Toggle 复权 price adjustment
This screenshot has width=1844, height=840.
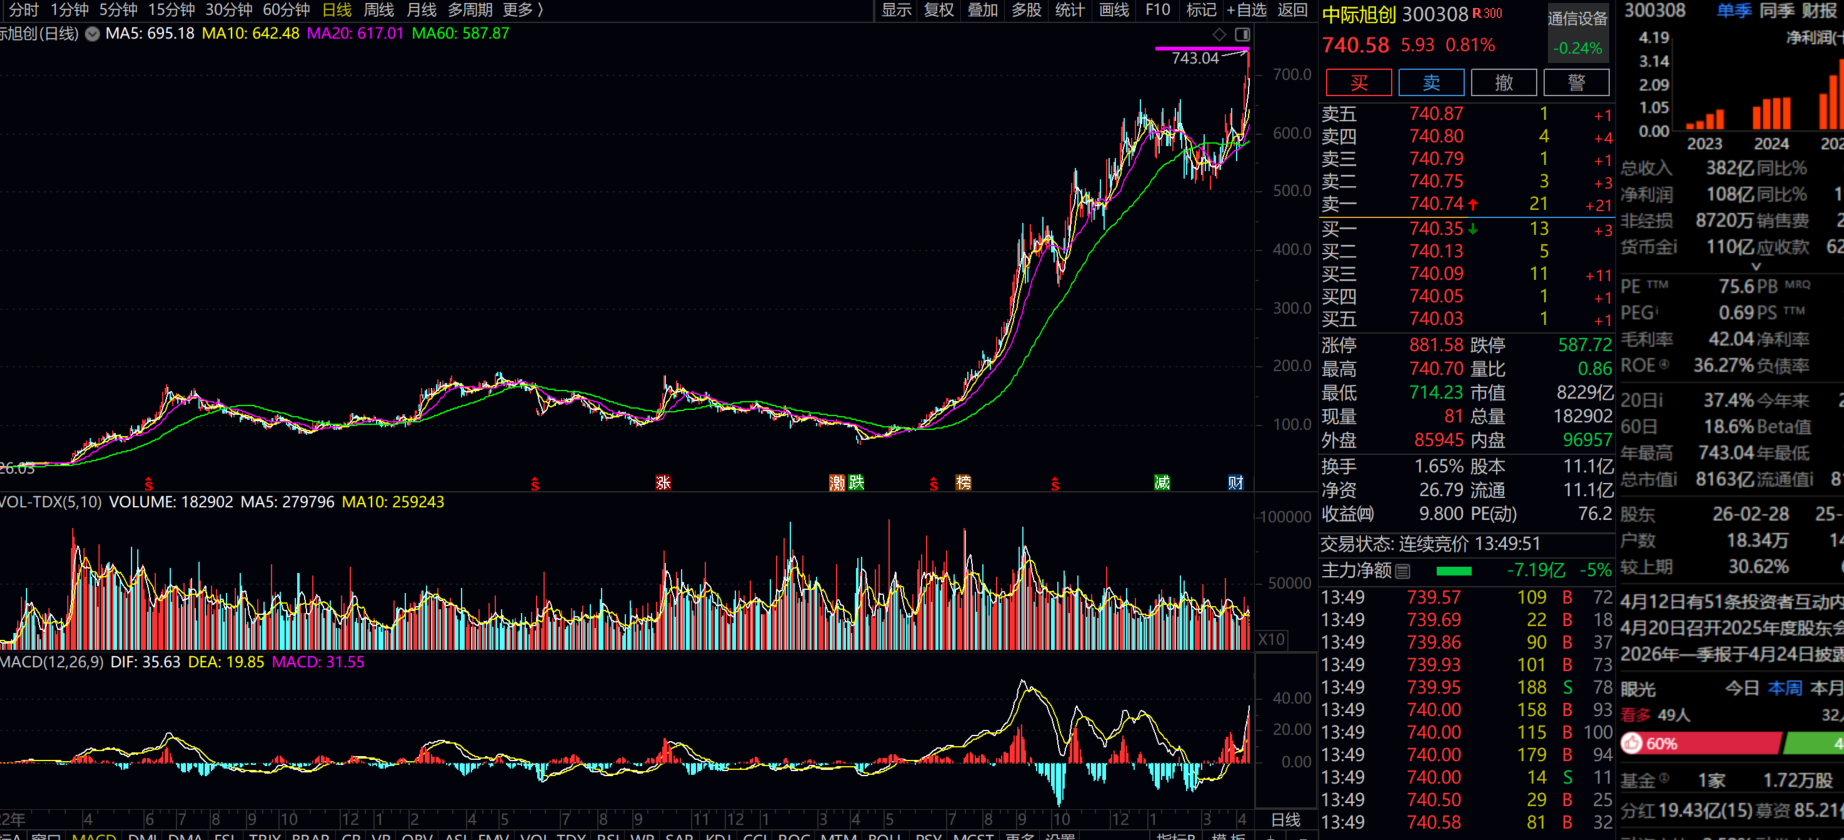point(938,10)
